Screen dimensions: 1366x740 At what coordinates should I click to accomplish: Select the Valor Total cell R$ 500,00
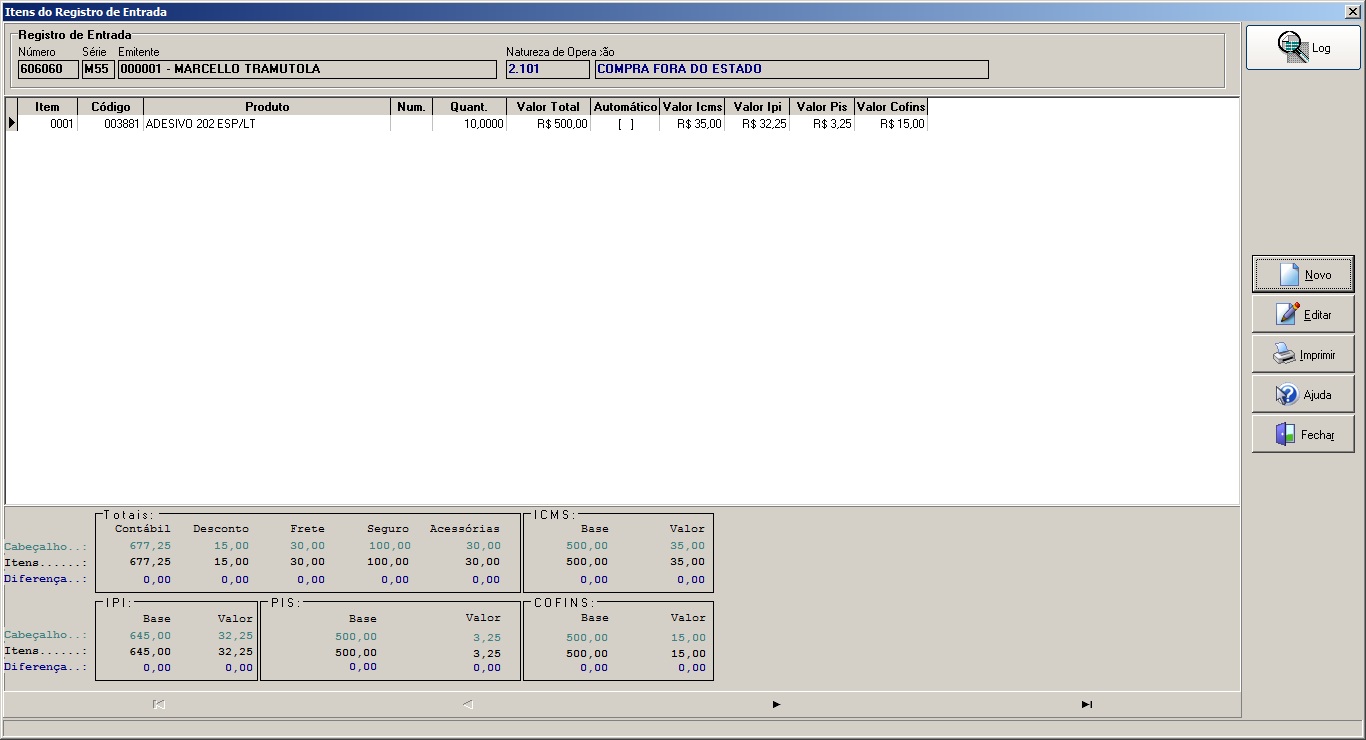pos(548,124)
